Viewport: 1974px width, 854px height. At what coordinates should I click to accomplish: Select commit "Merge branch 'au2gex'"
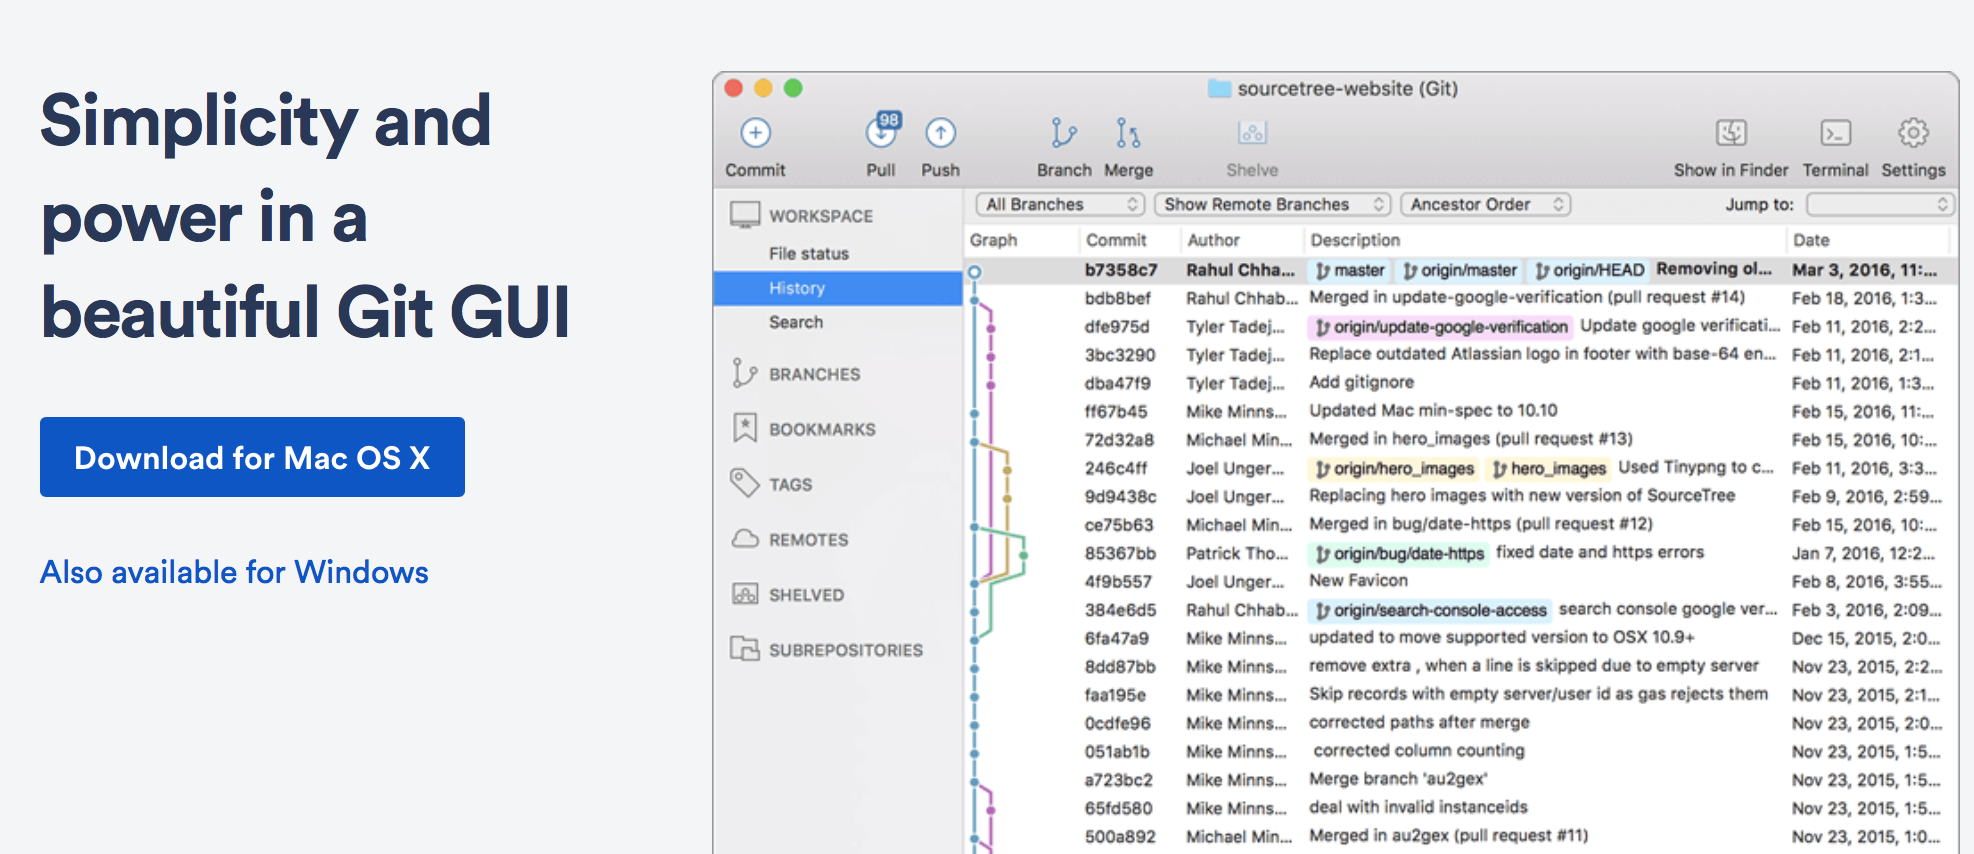(1460, 780)
